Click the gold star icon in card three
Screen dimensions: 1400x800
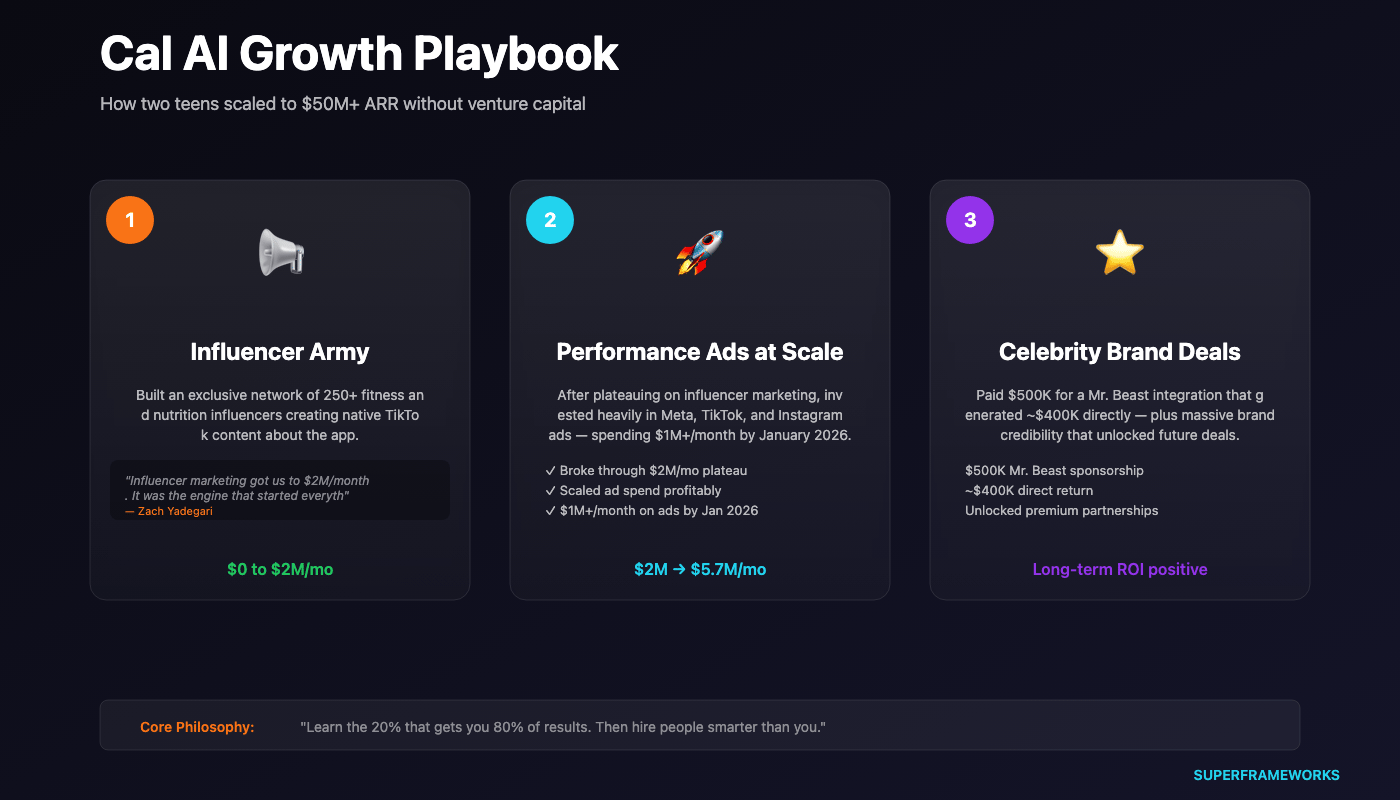[1119, 252]
